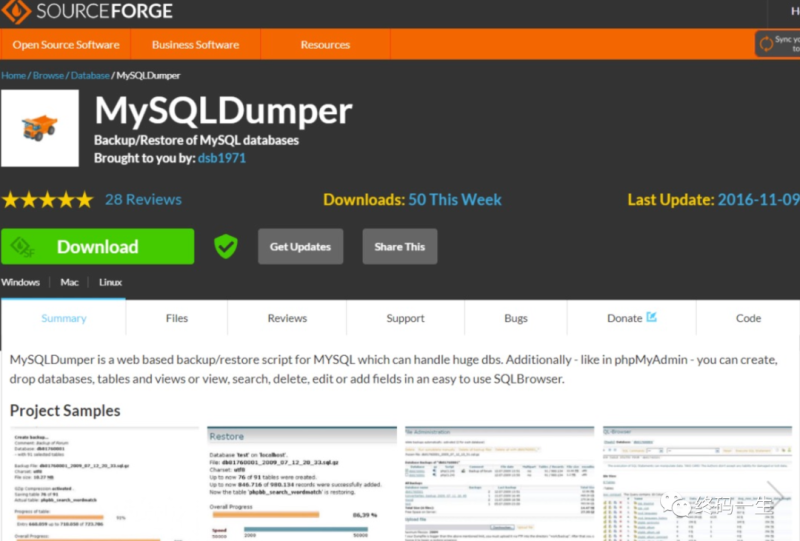Open the Resources menu

click(326, 44)
